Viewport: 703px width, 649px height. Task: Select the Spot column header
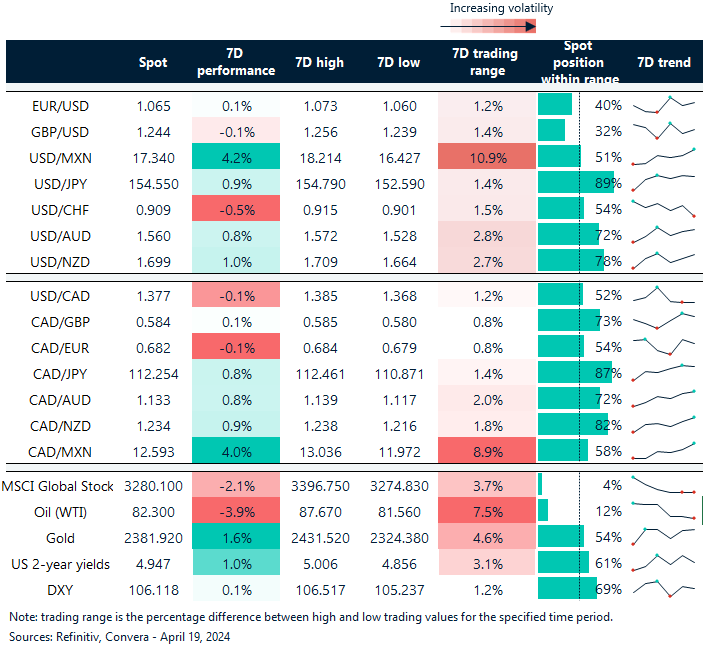tap(153, 62)
